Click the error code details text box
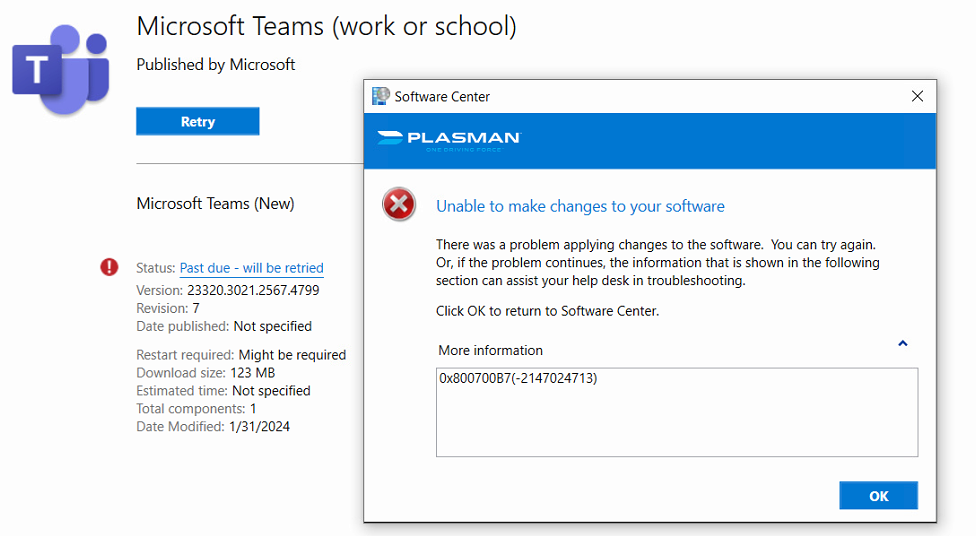Viewport: 976px width, 536px height. tap(677, 412)
